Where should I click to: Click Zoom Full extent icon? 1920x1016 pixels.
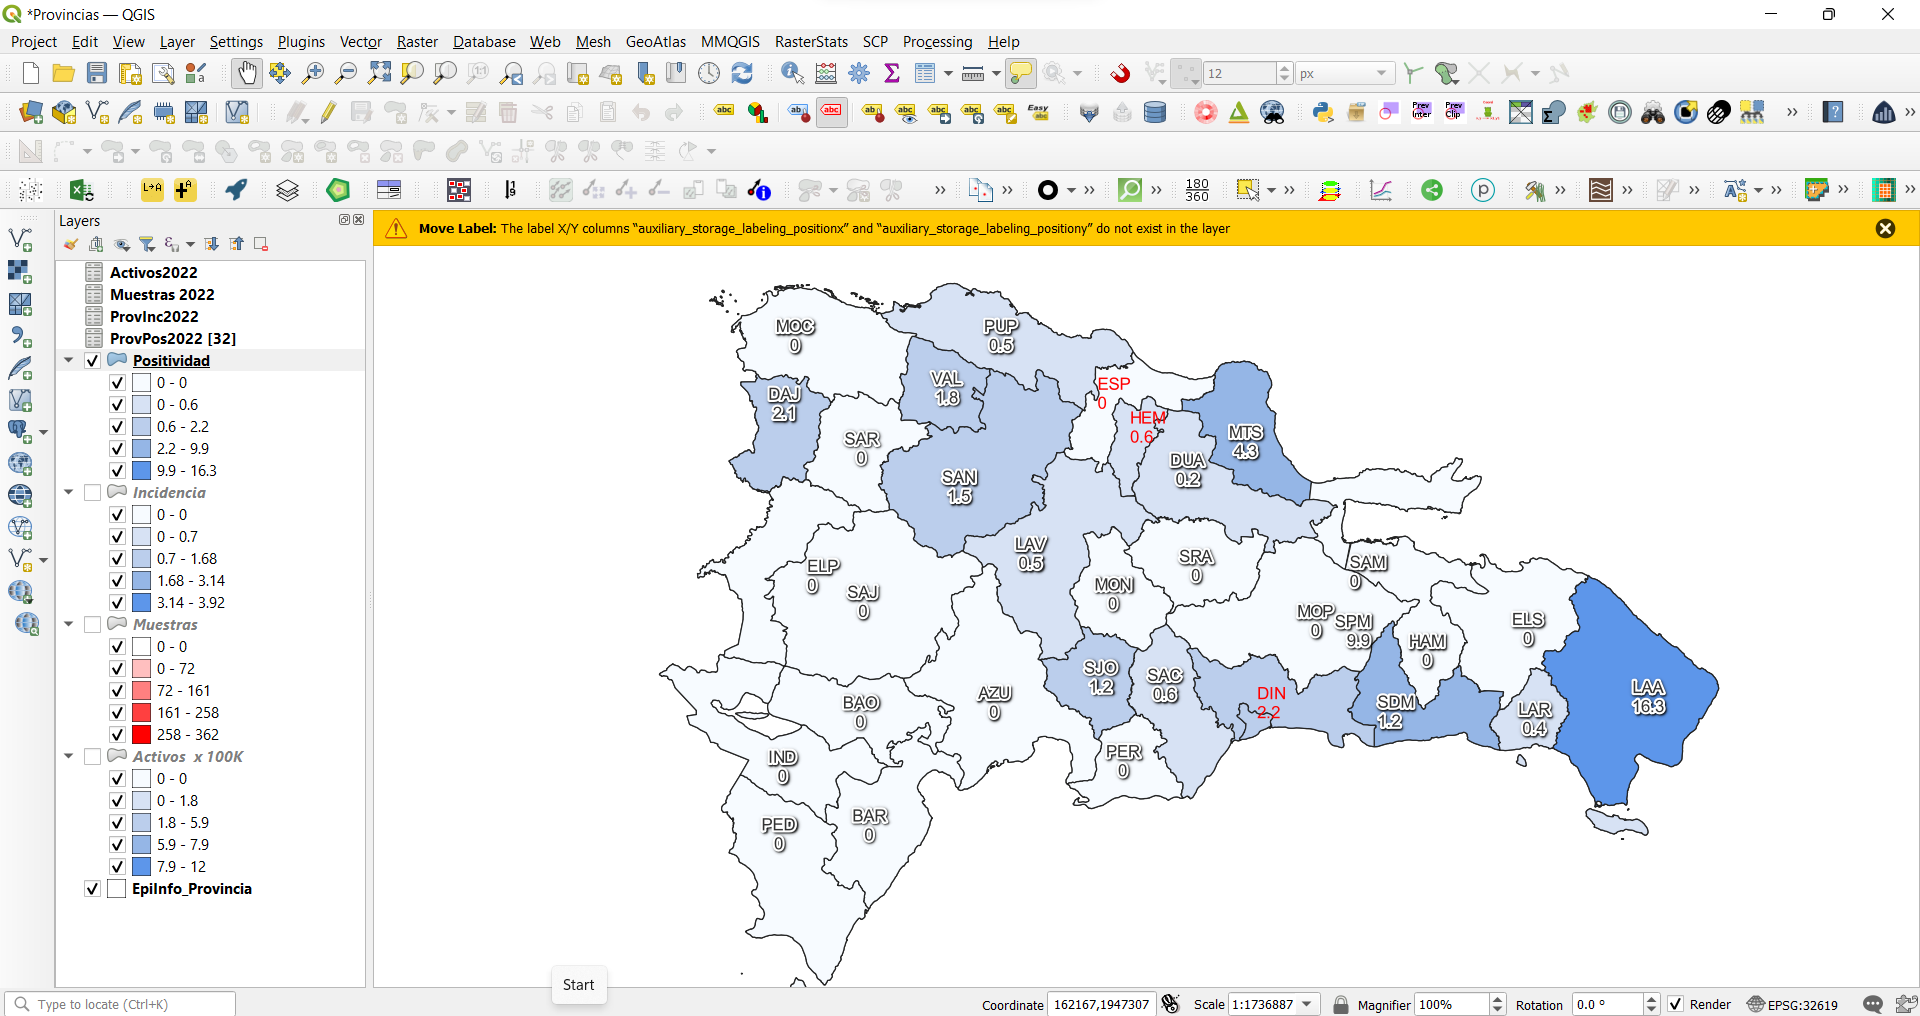379,73
